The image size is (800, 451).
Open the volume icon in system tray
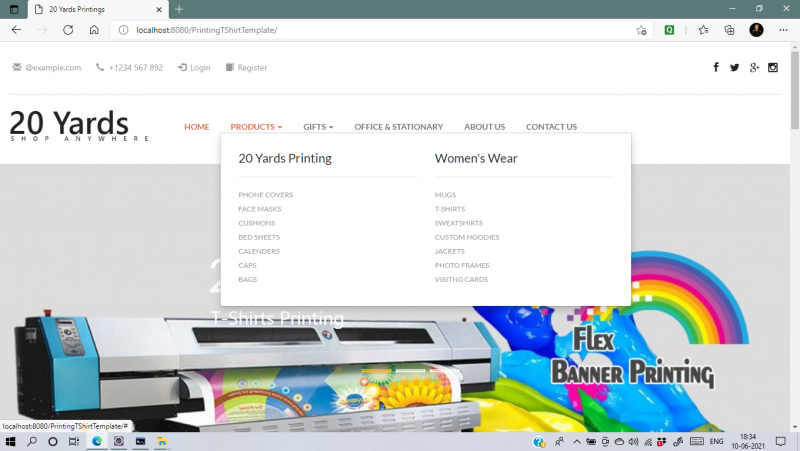(x=633, y=441)
